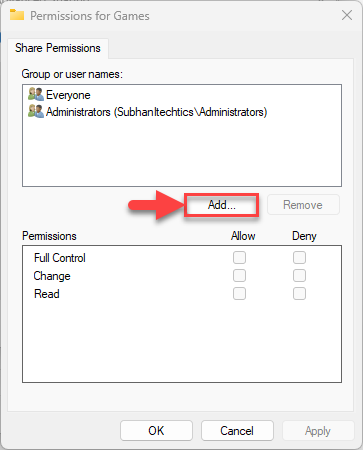This screenshot has height=450, width=363.
Task: Click the Full Control permission label
Action: (x=60, y=258)
